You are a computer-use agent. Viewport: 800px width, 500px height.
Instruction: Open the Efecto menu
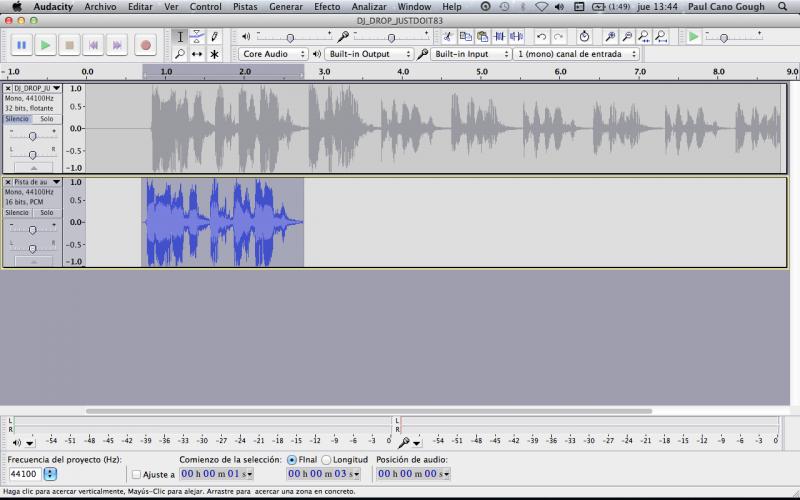tap(326, 6)
